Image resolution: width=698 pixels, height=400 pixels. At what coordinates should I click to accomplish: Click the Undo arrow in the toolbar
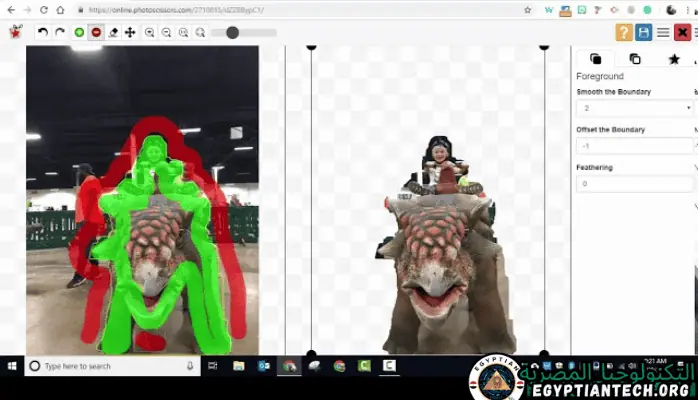coord(42,32)
